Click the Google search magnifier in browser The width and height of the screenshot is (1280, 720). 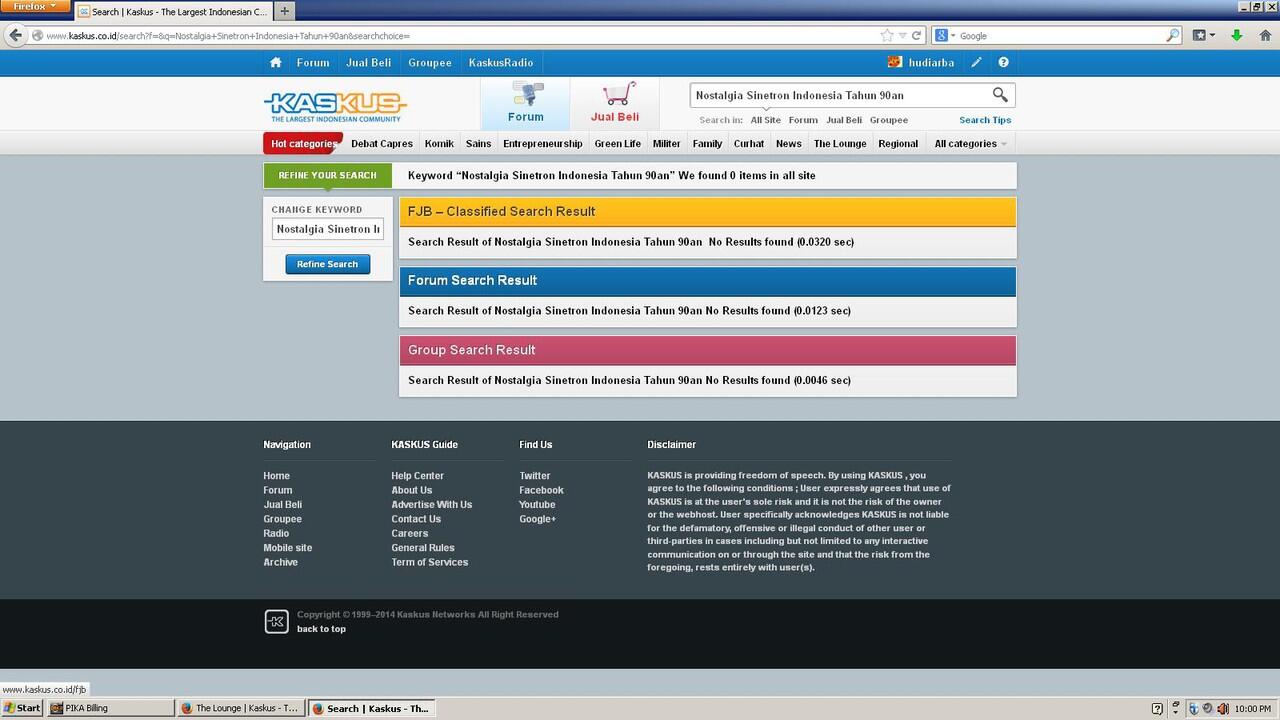[1173, 35]
